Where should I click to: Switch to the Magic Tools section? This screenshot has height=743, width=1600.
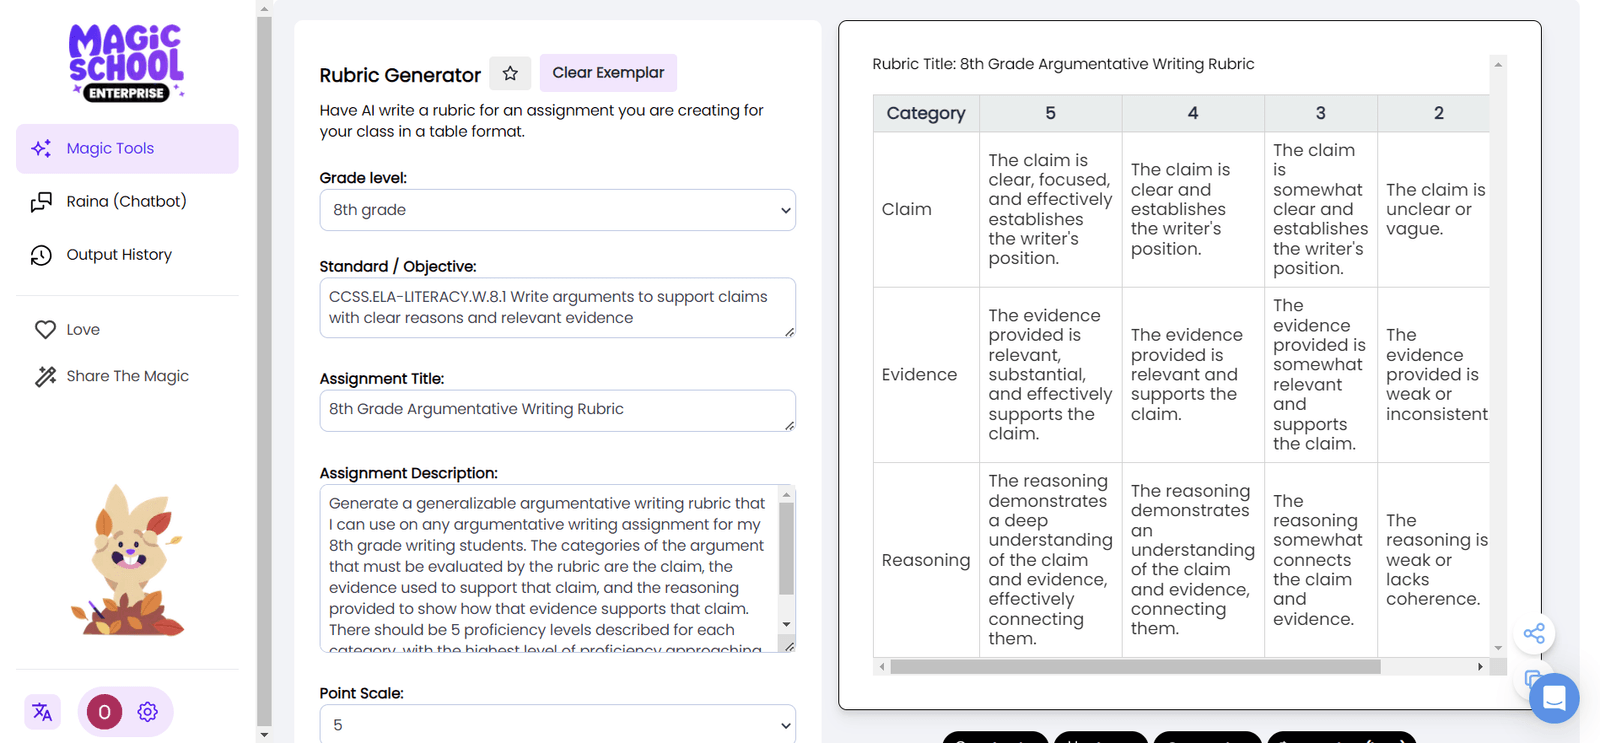[x=110, y=148]
